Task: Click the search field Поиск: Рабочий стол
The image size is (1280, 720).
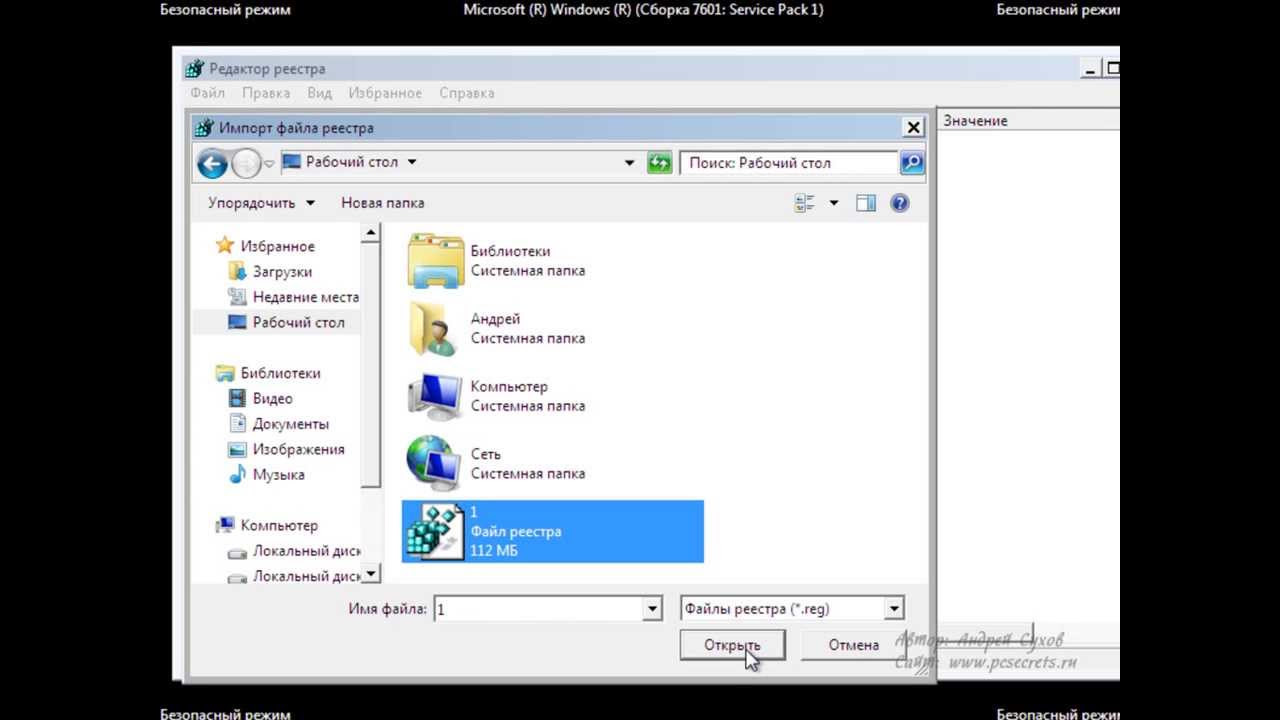Action: [789, 163]
